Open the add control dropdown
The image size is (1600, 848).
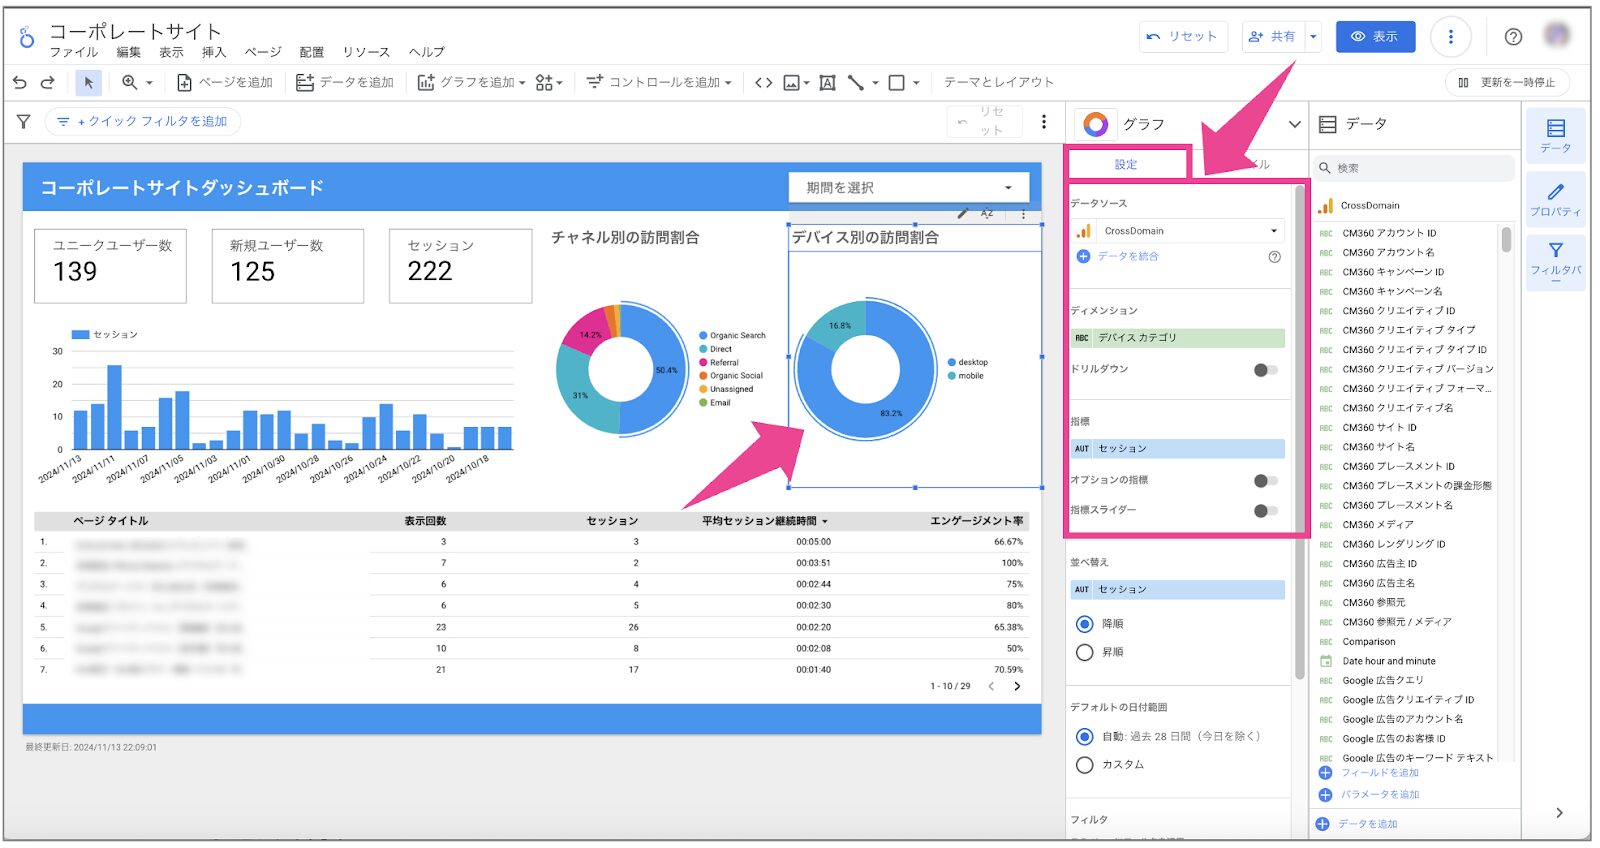659,82
